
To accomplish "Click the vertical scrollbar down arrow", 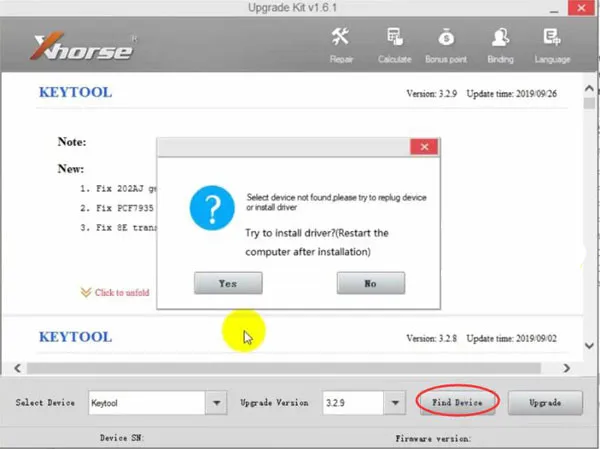I will click(589, 346).
